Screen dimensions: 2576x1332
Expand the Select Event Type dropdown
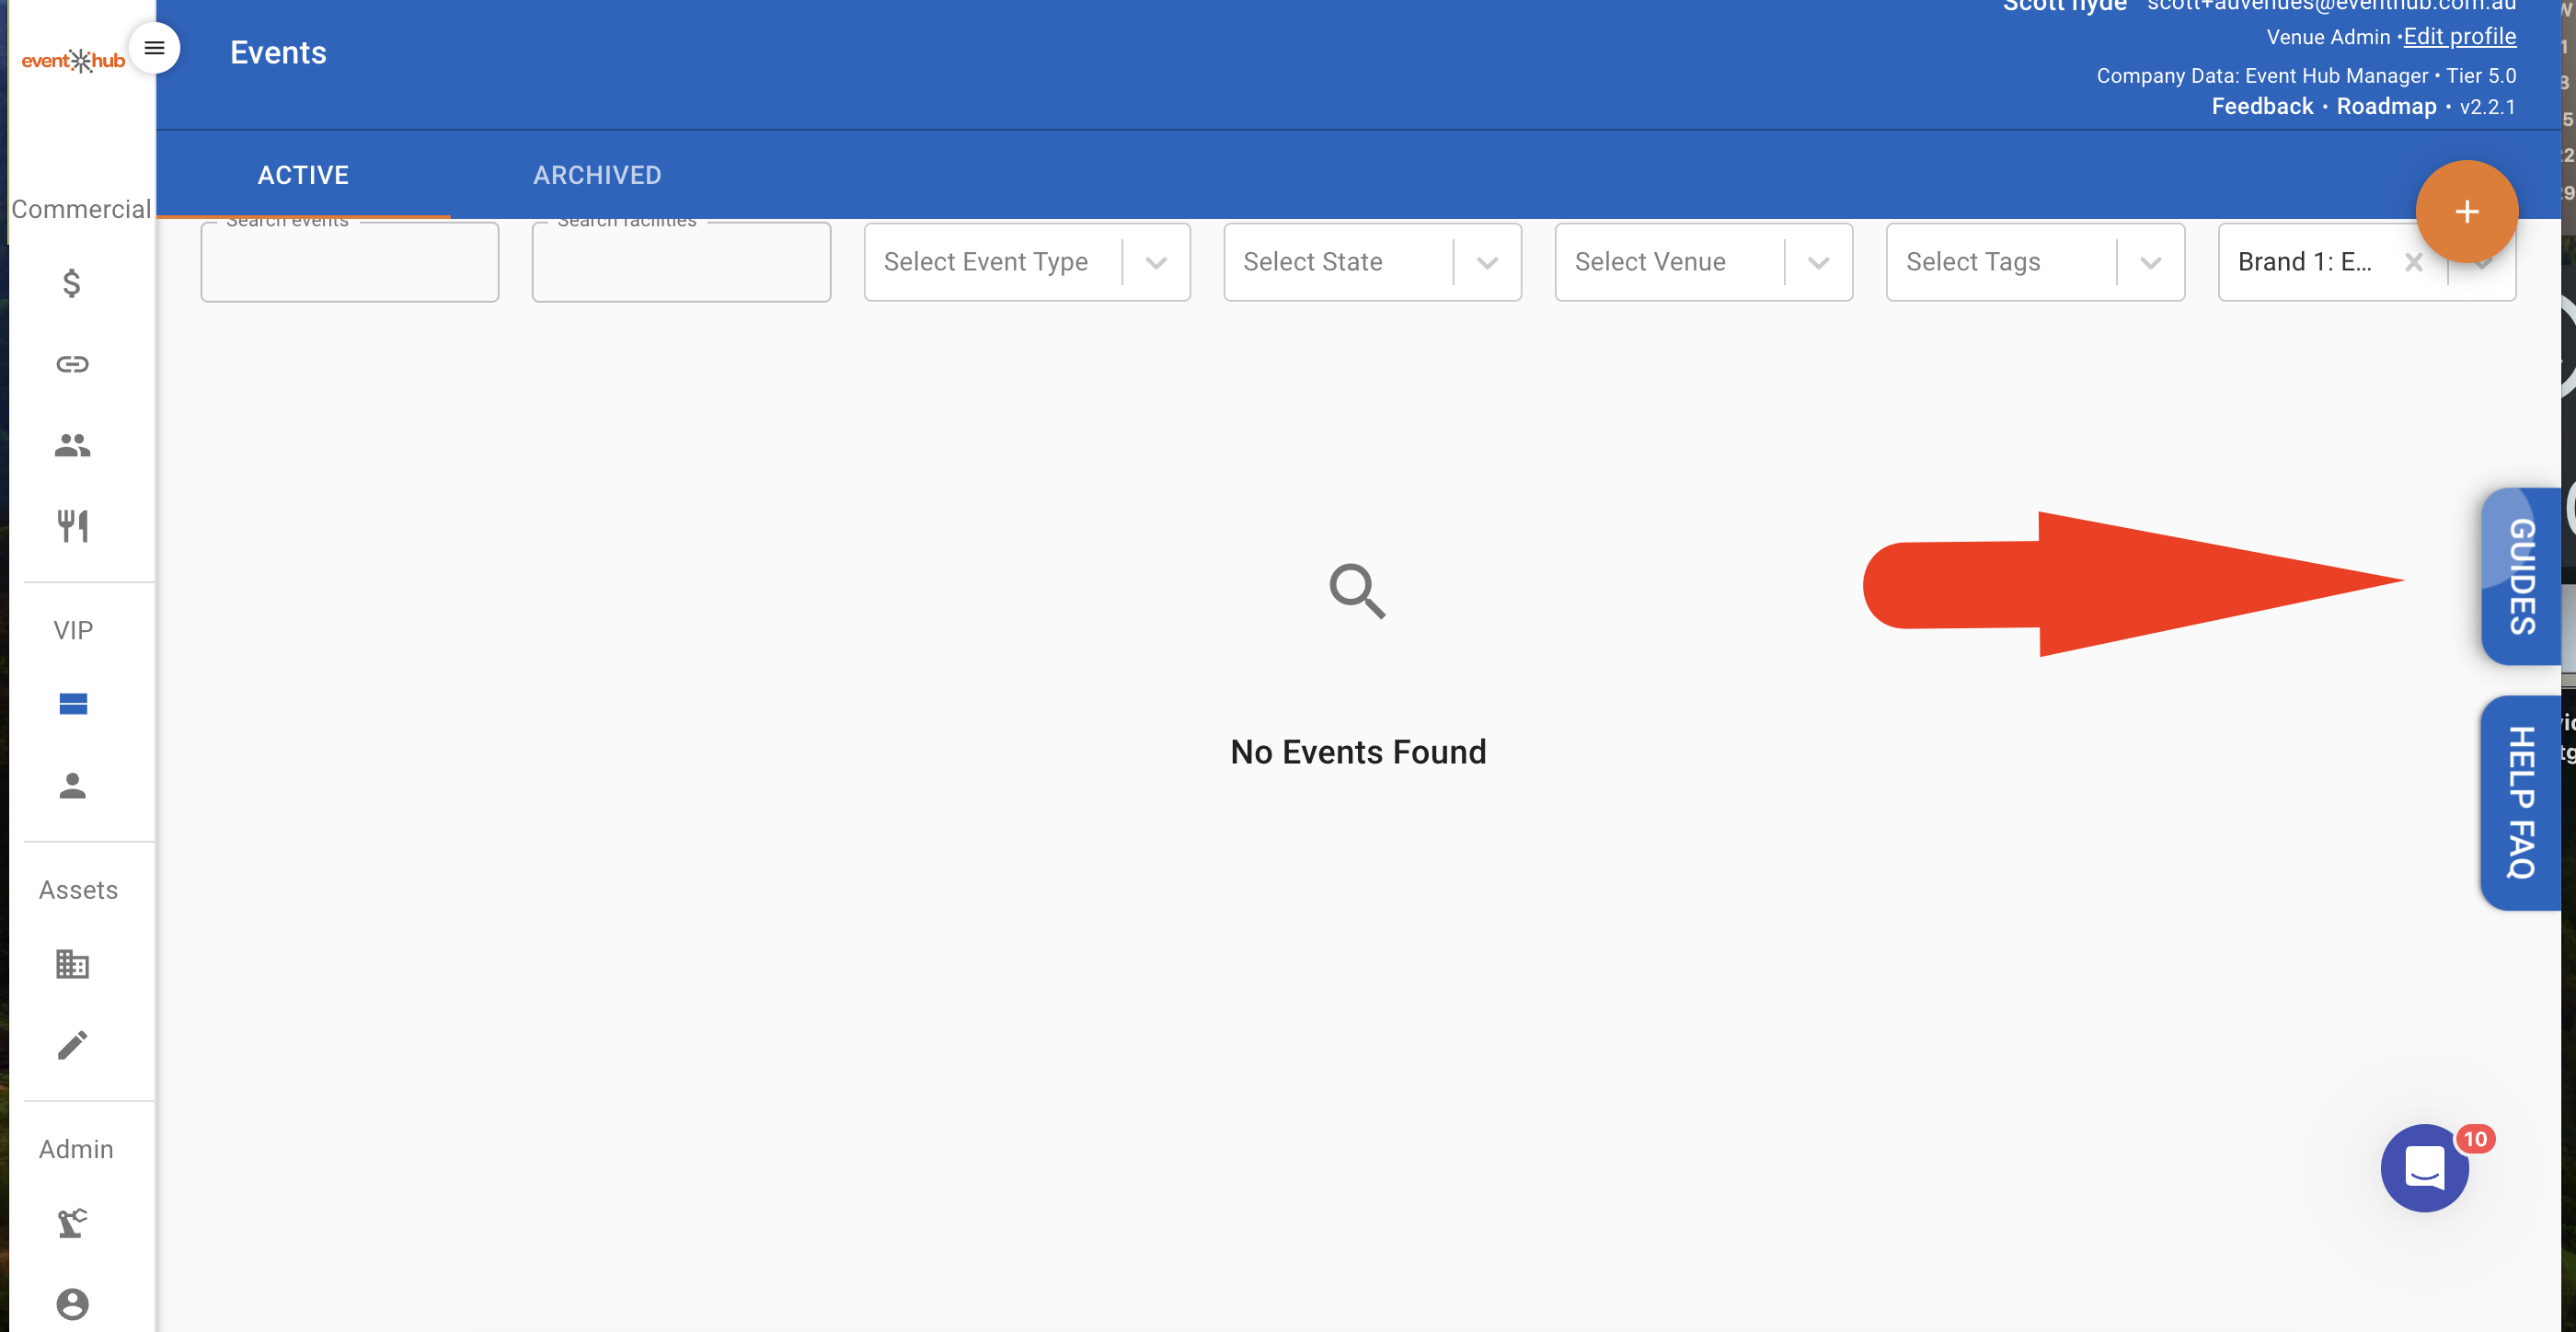pos(1026,262)
